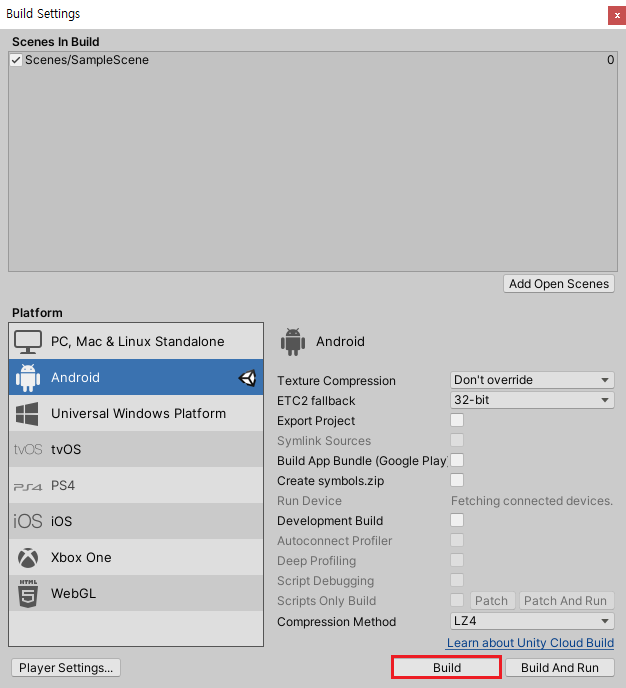This screenshot has width=626, height=688.
Task: Click the Build And Run button
Action: click(x=560, y=668)
